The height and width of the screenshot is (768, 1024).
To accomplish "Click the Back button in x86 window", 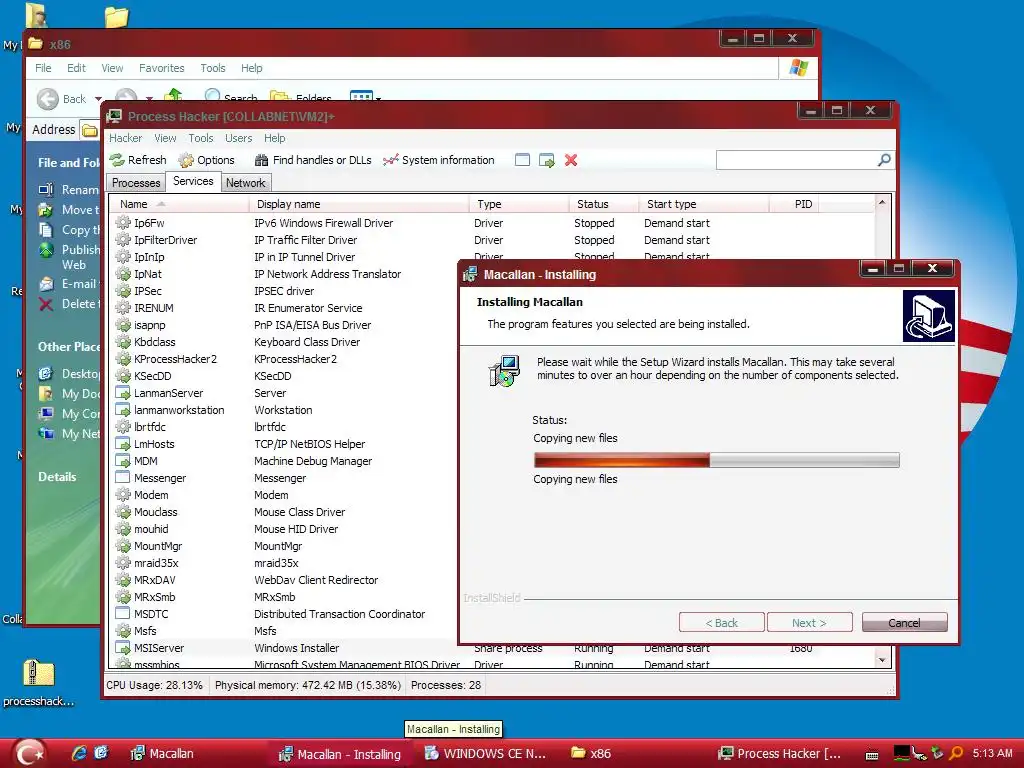I will click(62, 99).
